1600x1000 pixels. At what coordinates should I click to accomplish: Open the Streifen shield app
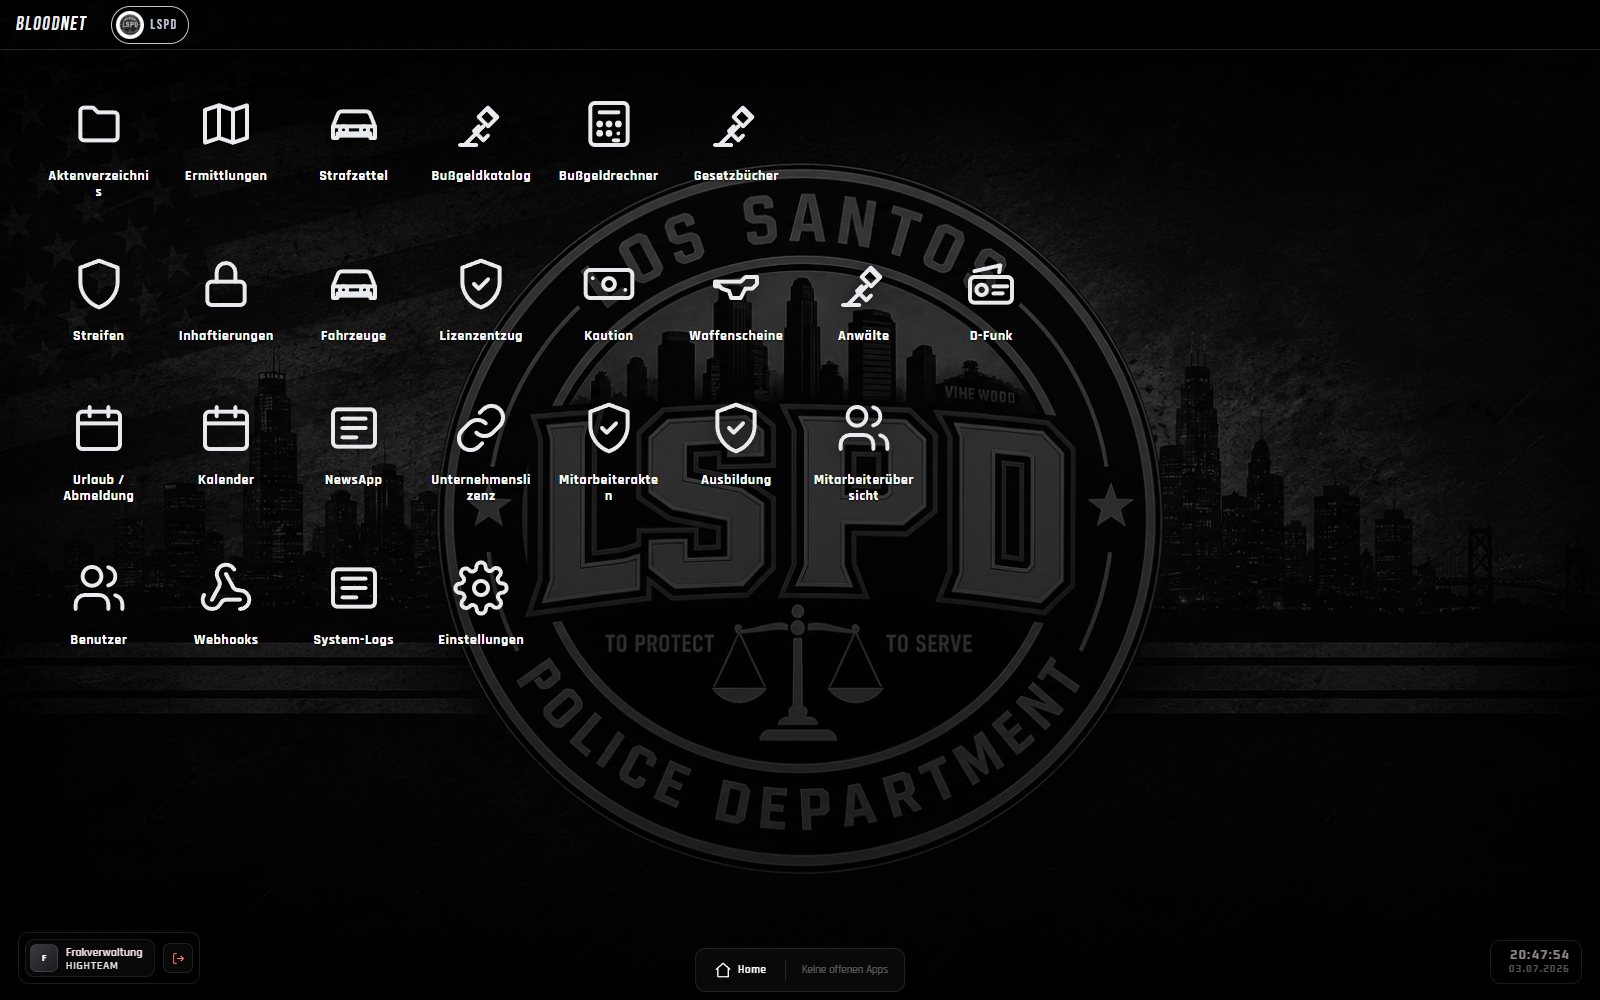pos(98,300)
